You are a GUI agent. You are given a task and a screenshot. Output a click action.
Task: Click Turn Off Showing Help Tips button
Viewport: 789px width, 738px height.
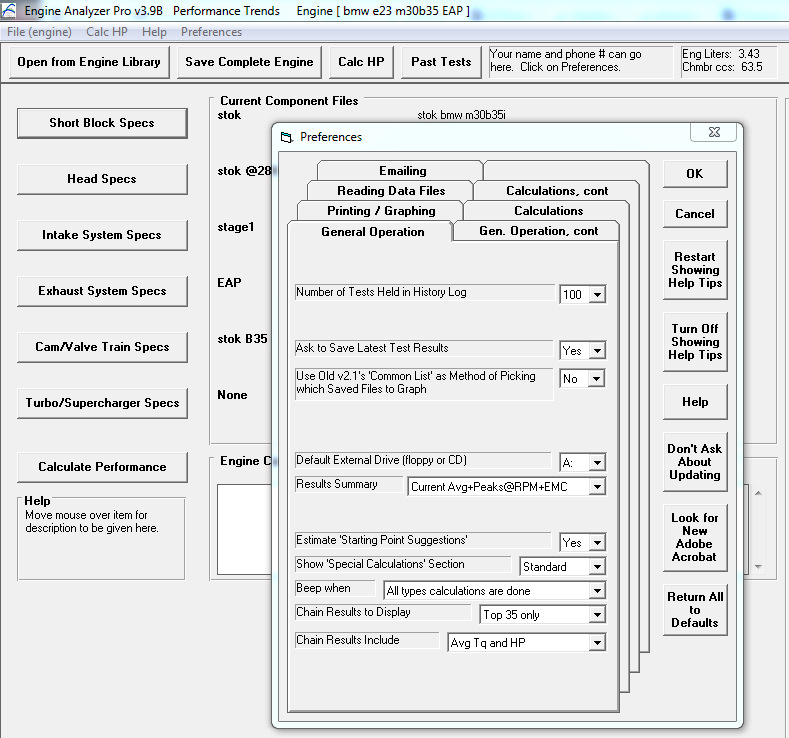[x=695, y=342]
